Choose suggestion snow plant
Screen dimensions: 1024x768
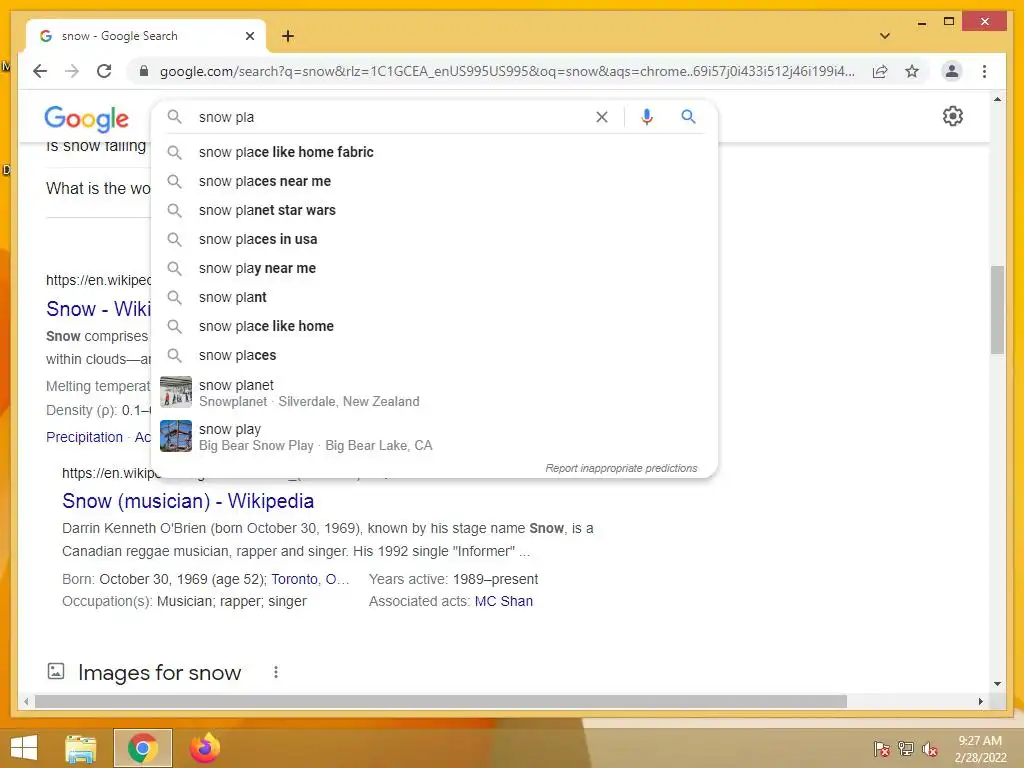click(434, 297)
